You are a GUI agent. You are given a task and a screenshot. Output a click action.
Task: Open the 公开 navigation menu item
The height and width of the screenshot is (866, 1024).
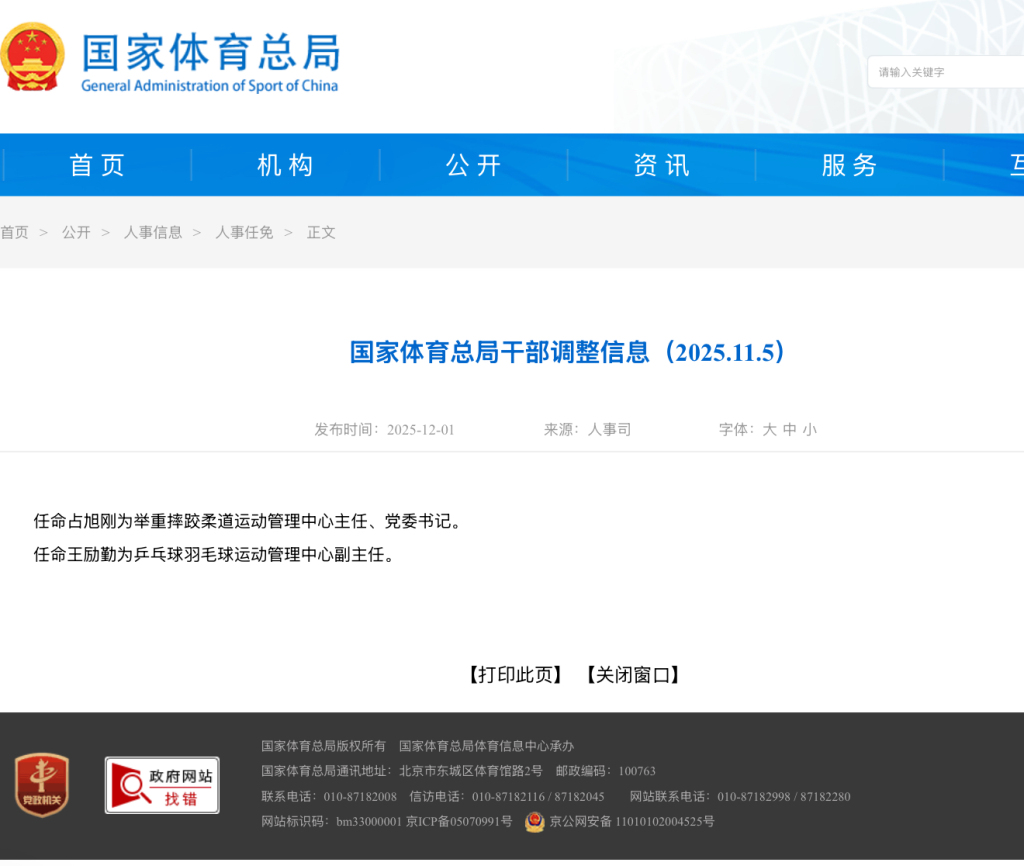point(472,165)
